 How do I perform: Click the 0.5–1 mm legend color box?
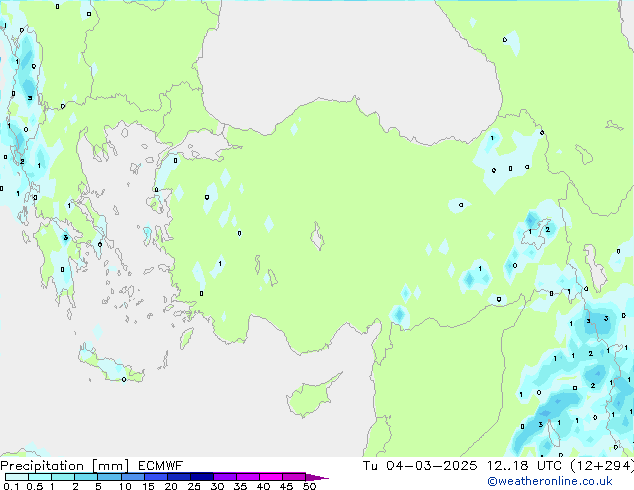click(x=40, y=477)
